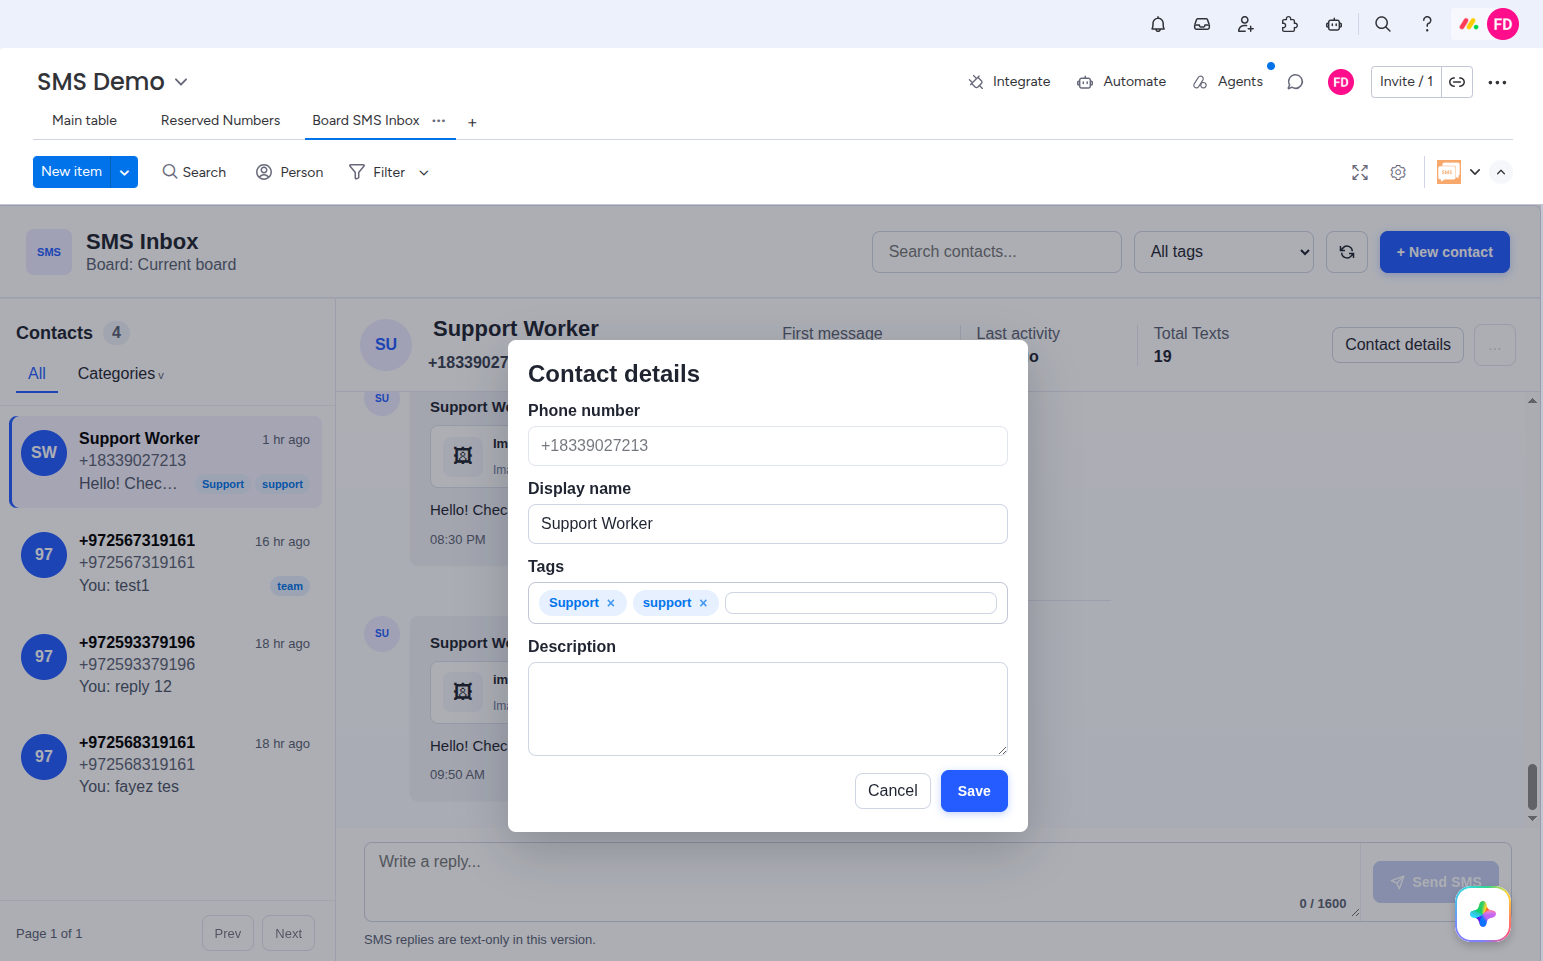The height and width of the screenshot is (961, 1543).
Task: Click the Invite / 1 button
Action: (x=1406, y=82)
